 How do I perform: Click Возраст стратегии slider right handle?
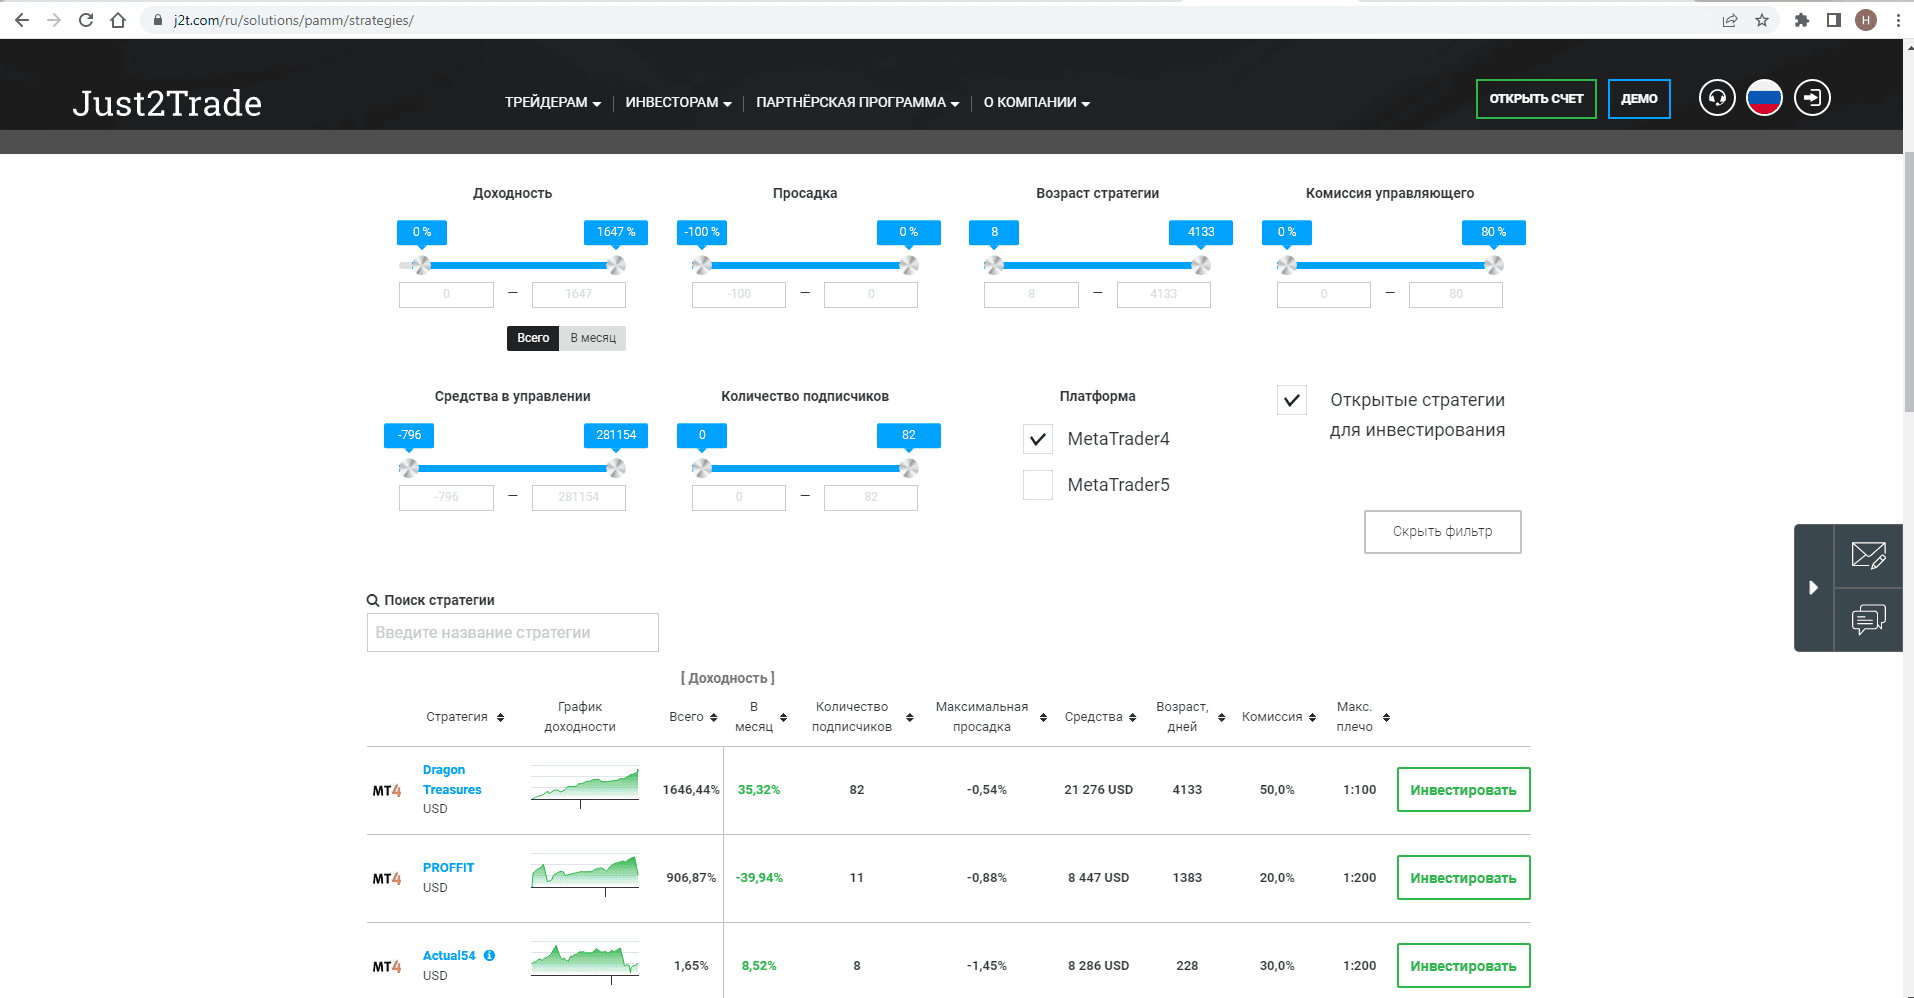pyautogui.click(x=1201, y=265)
